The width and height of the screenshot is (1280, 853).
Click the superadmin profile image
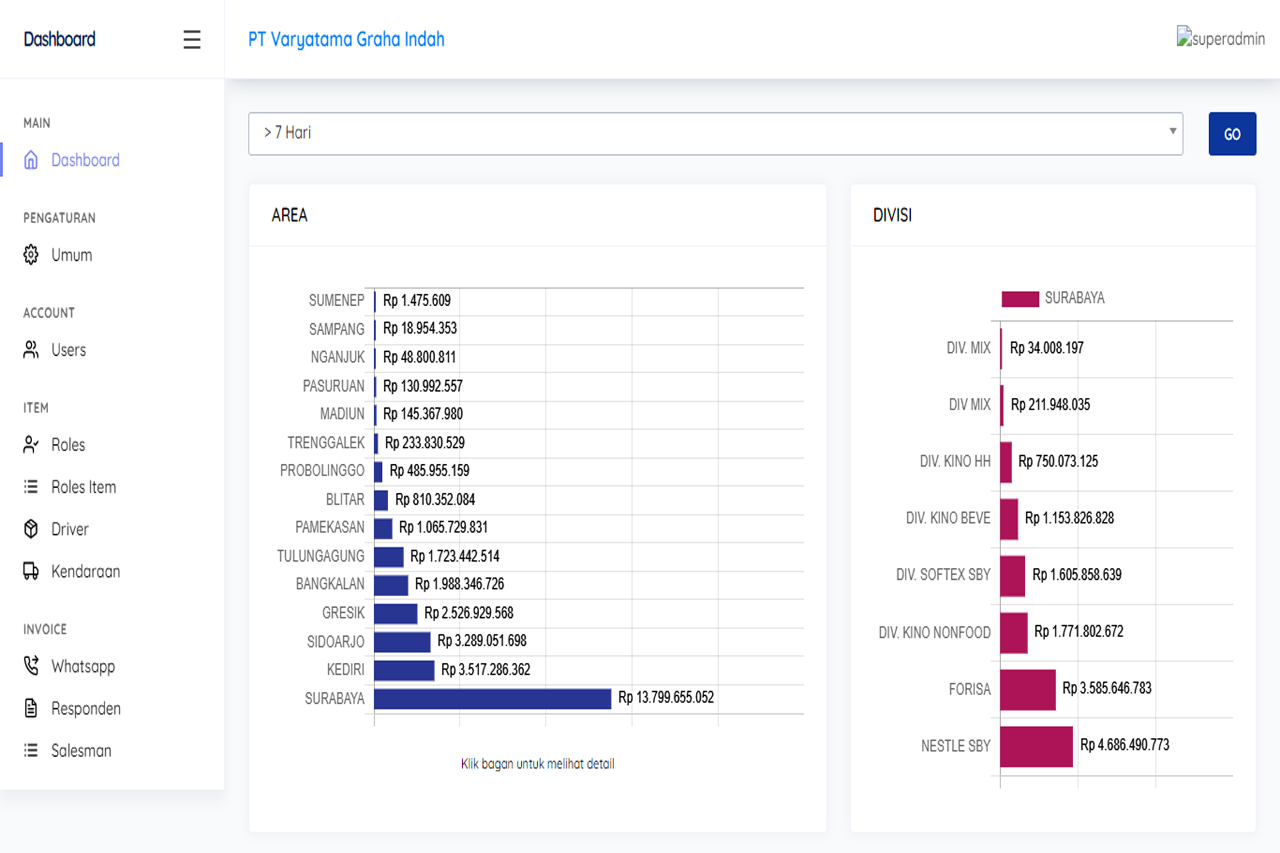click(x=1220, y=40)
